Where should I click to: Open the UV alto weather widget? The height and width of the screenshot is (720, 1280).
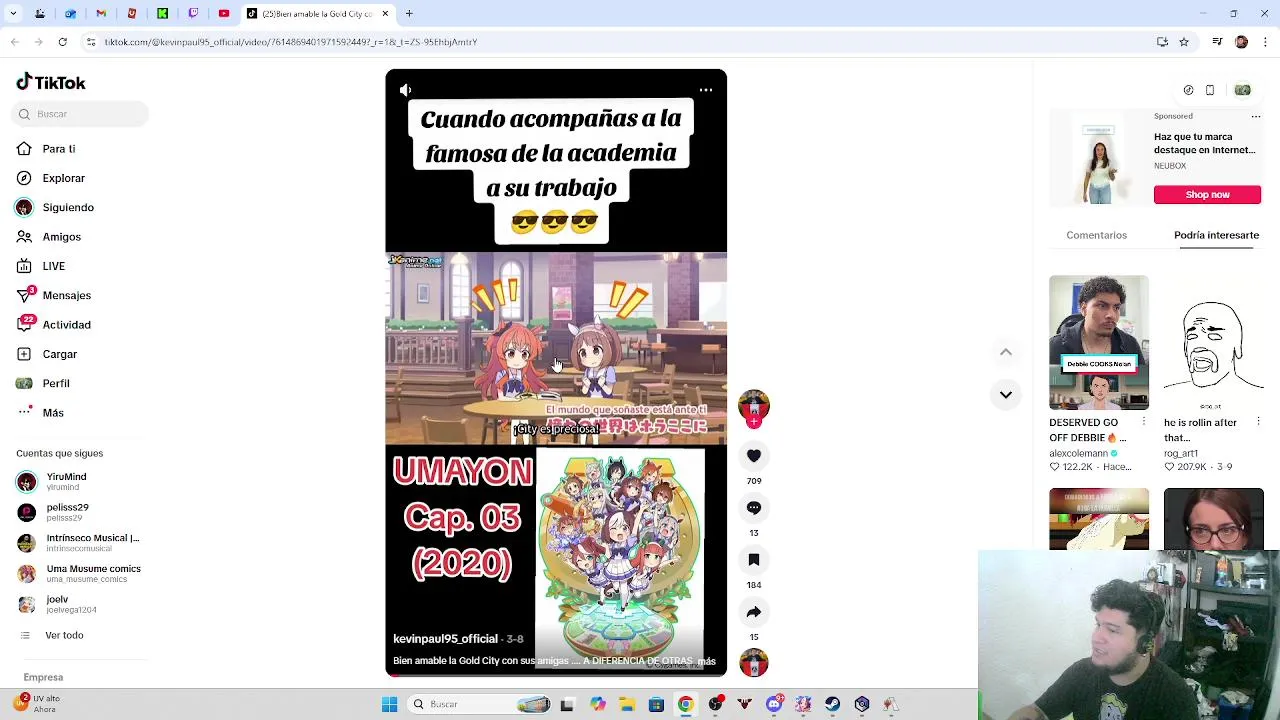click(x=36, y=704)
